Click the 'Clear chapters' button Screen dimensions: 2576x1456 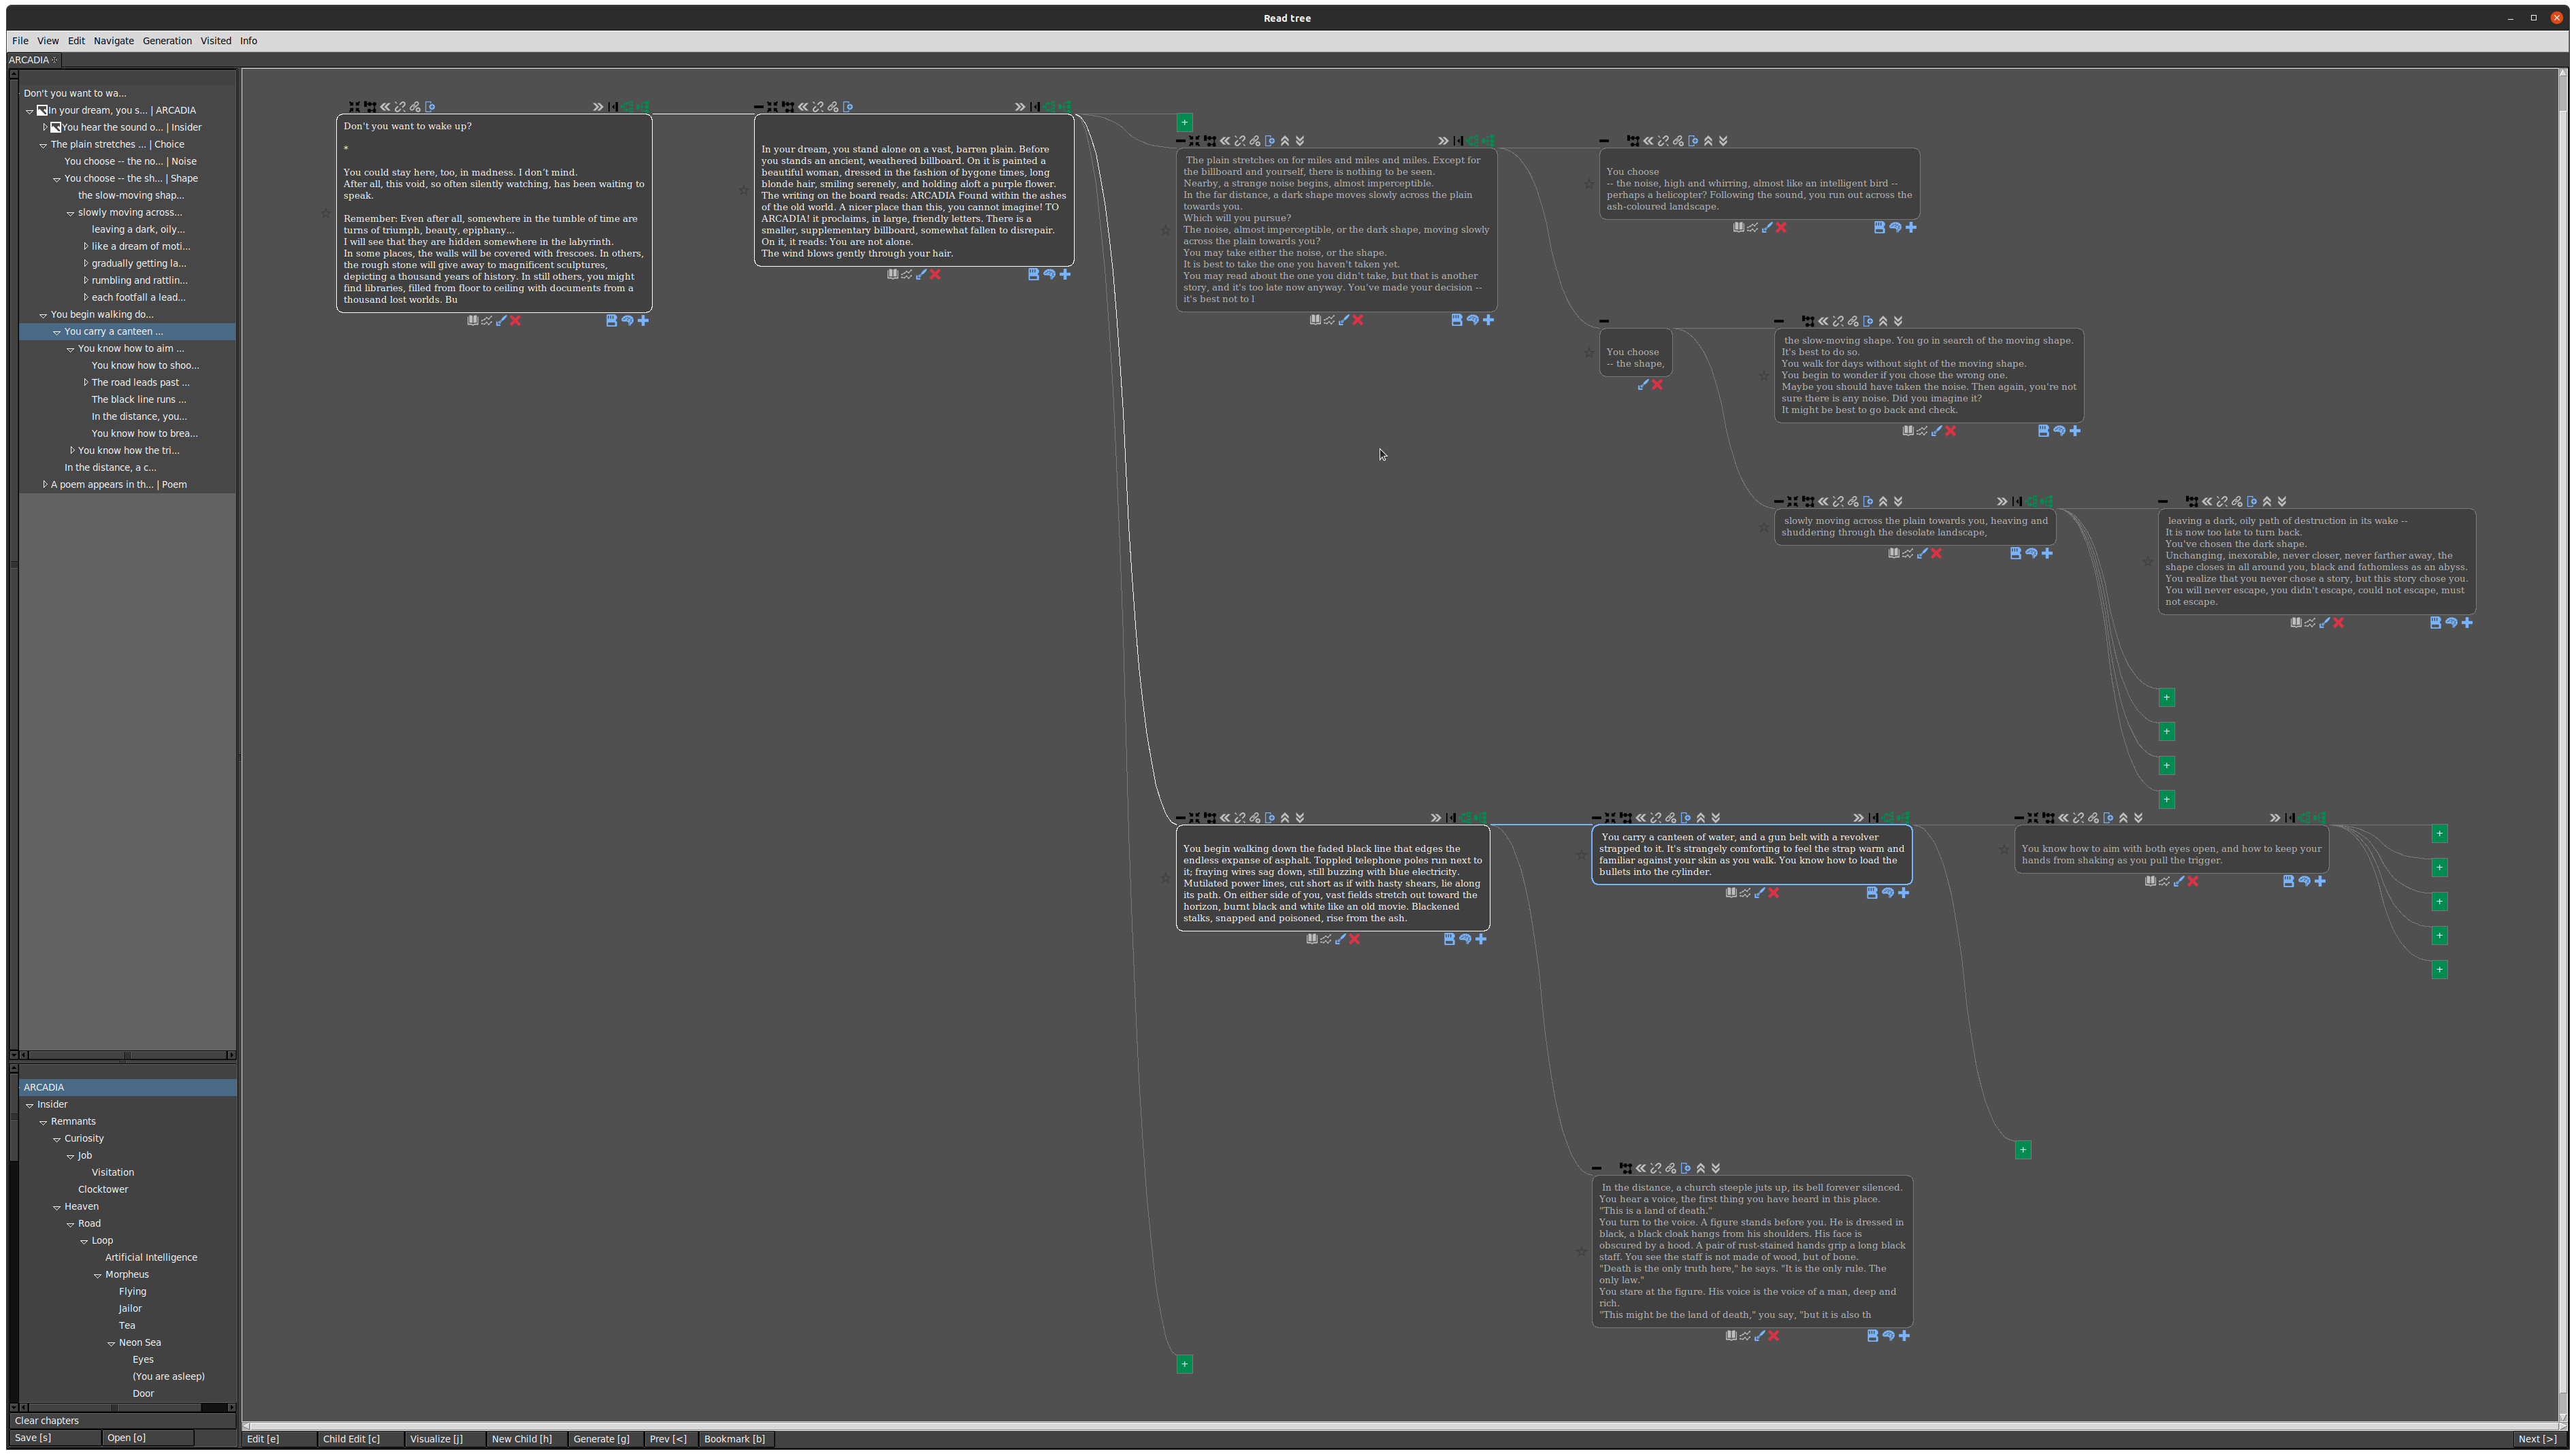click(x=46, y=1420)
